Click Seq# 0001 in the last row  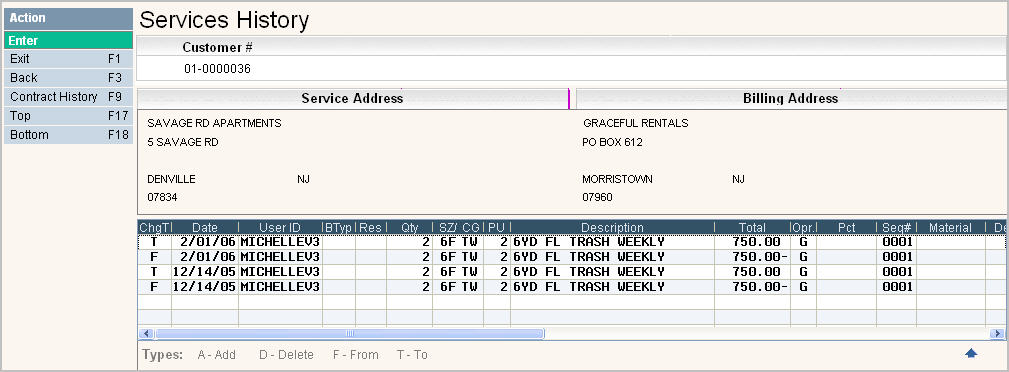[x=897, y=286]
